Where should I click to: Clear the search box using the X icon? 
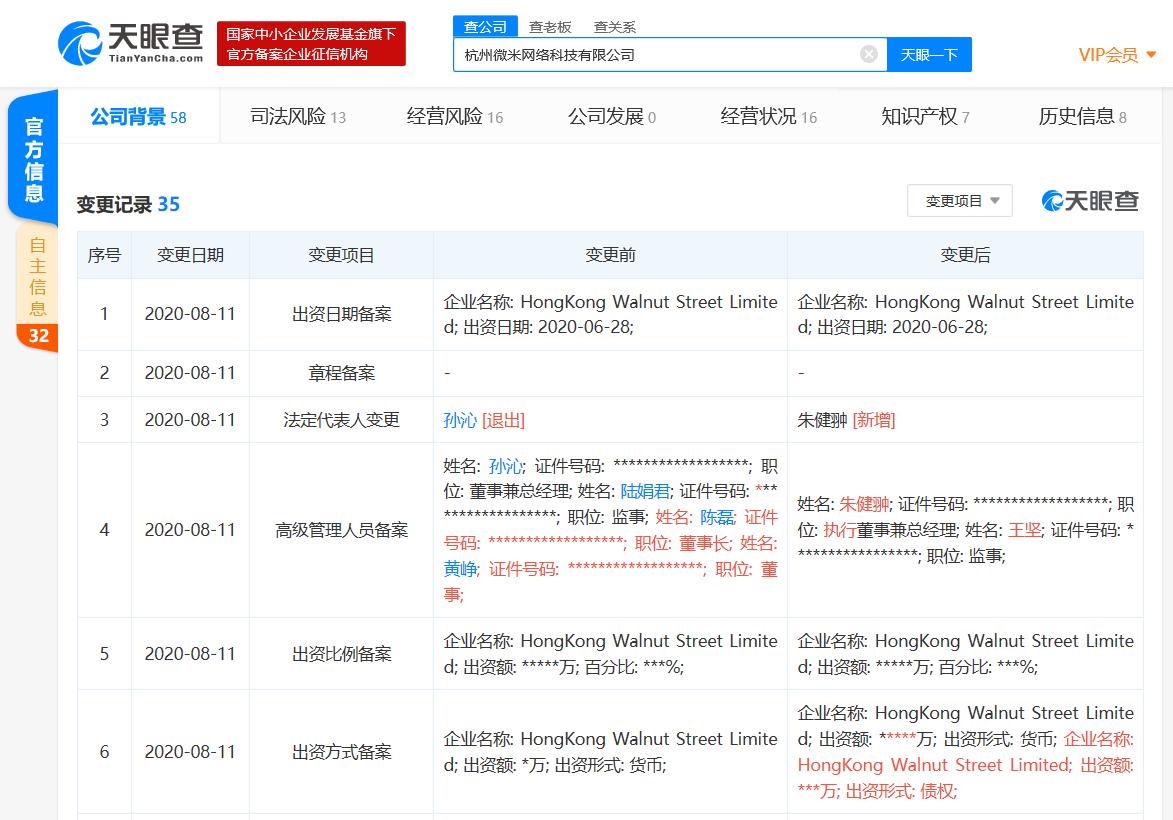(x=868, y=54)
